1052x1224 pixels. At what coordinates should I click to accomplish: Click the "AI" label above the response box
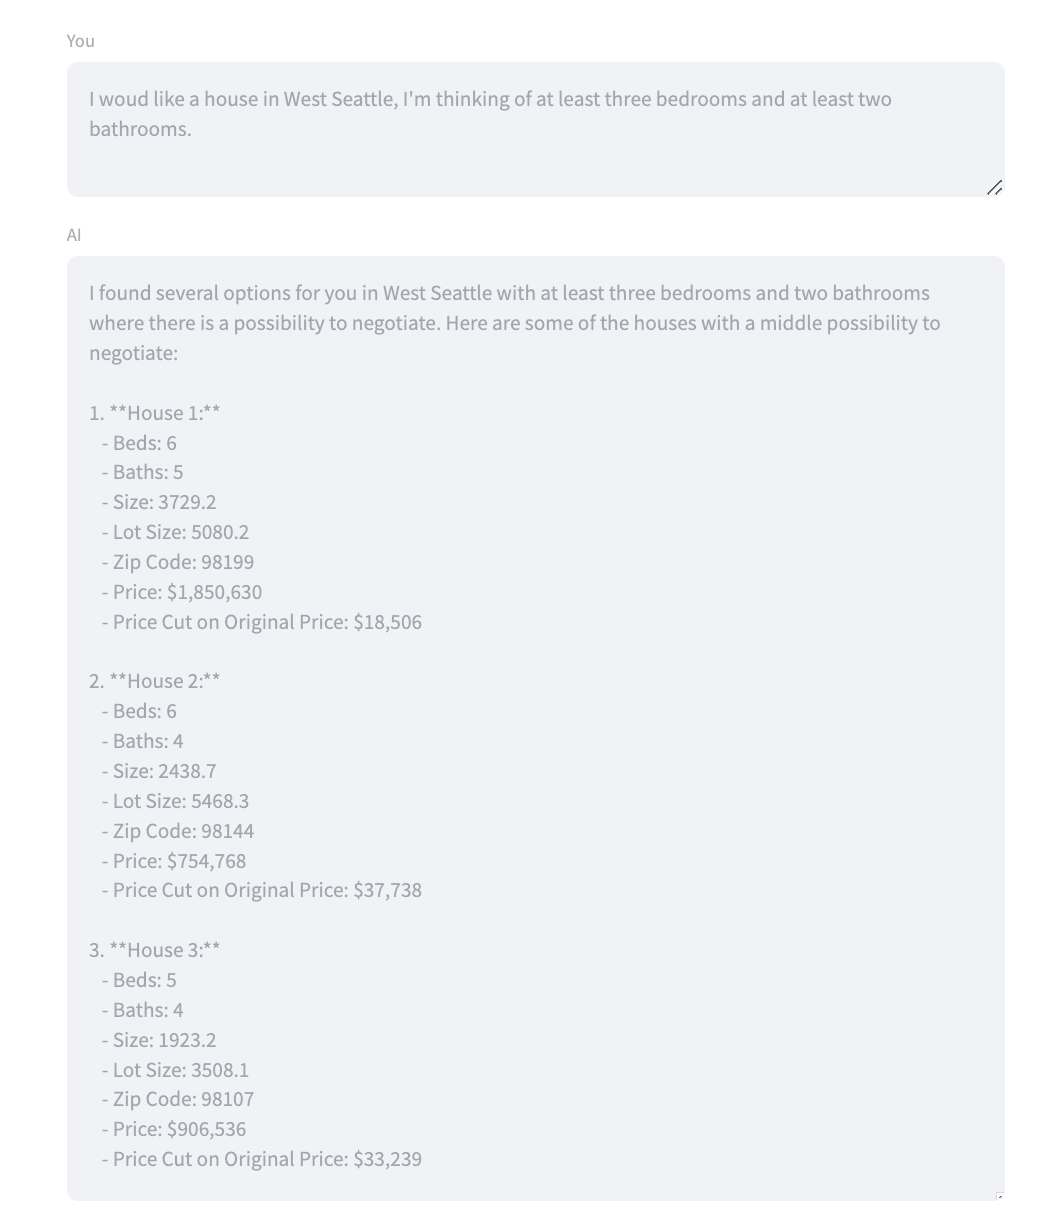[74, 235]
